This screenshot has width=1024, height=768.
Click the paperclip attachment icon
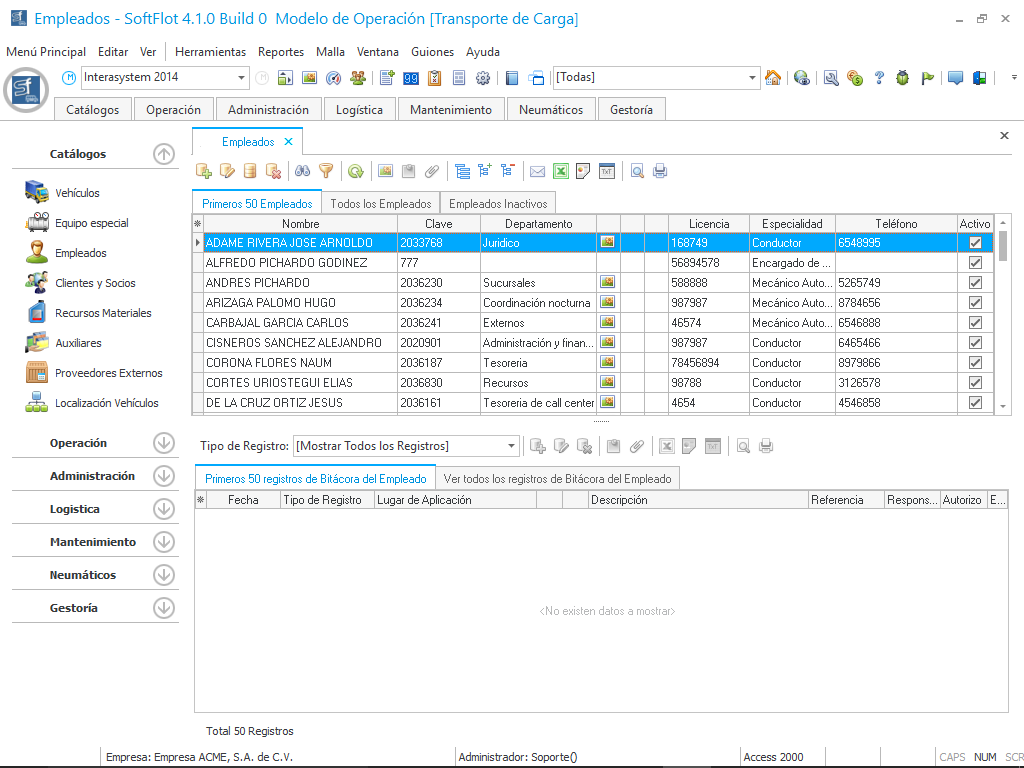432,171
